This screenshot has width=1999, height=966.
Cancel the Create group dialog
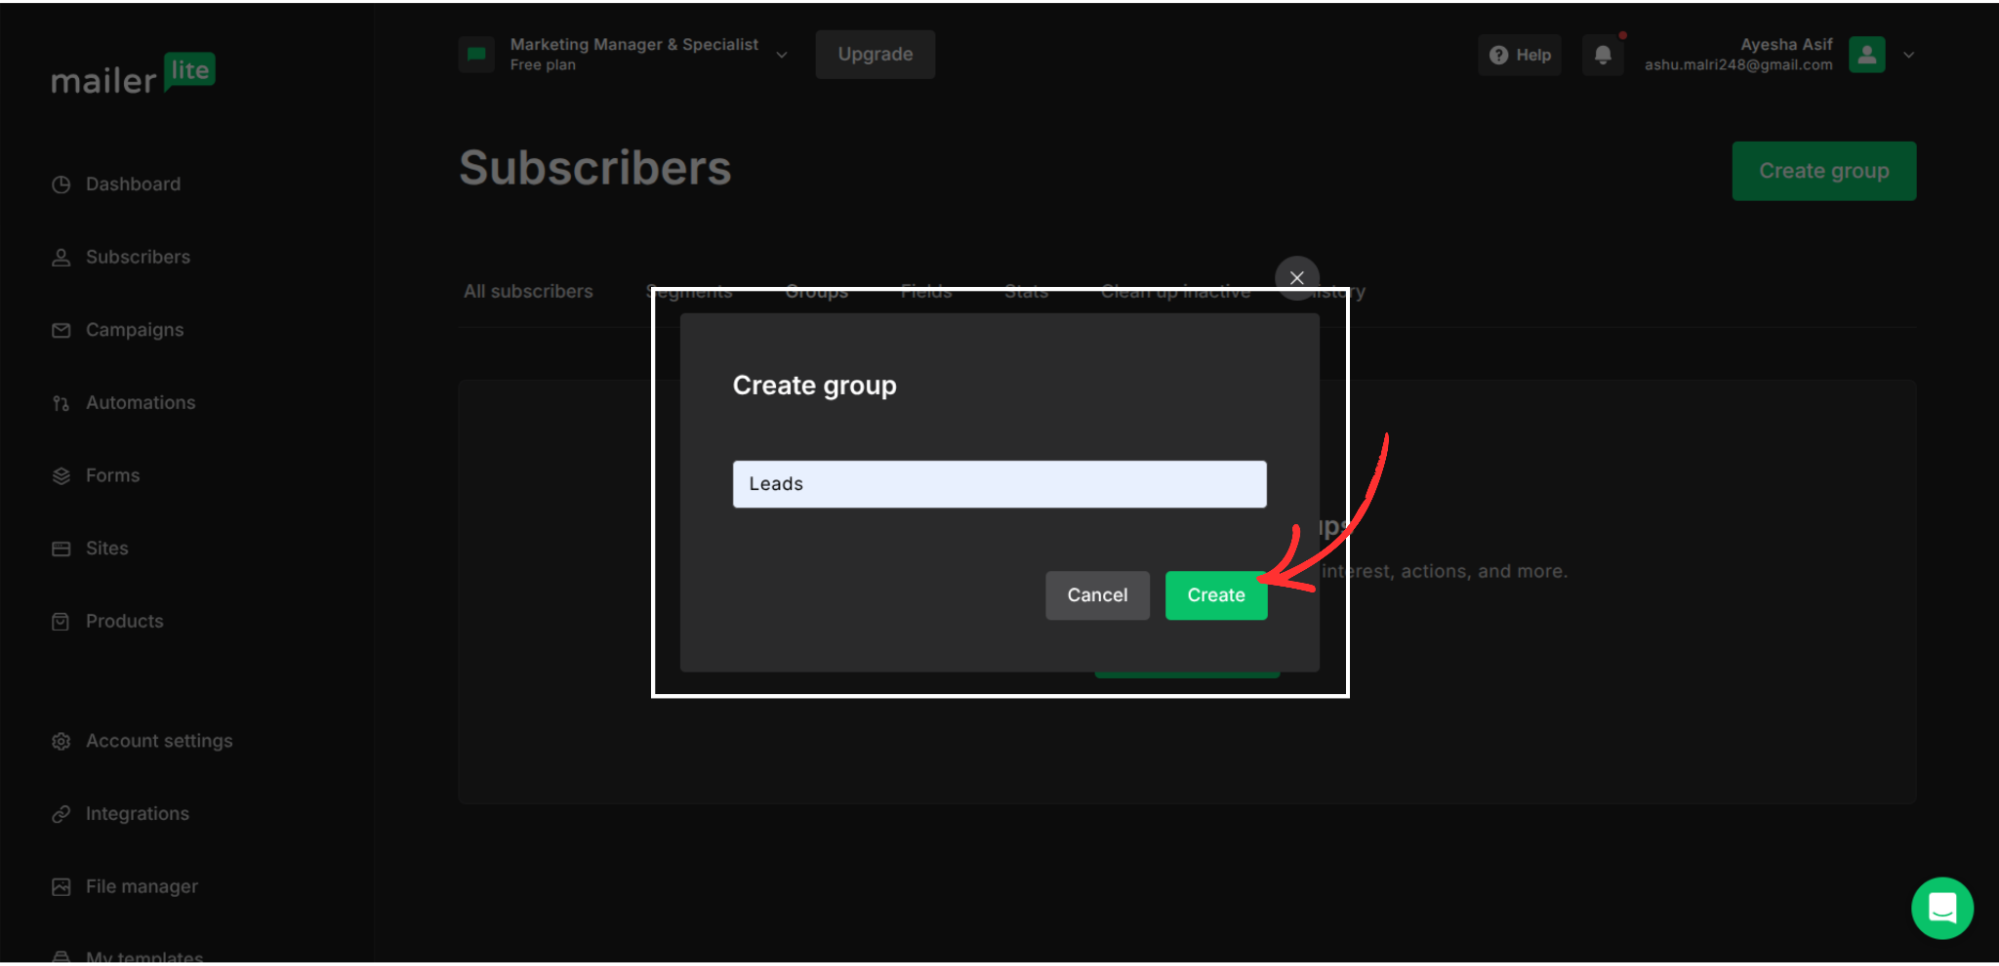point(1096,595)
